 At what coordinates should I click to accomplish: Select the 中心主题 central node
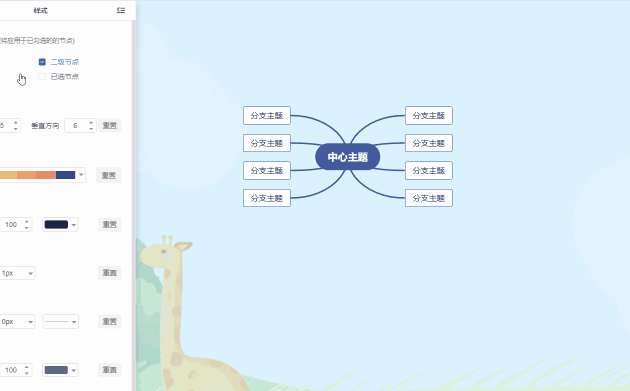(348, 157)
